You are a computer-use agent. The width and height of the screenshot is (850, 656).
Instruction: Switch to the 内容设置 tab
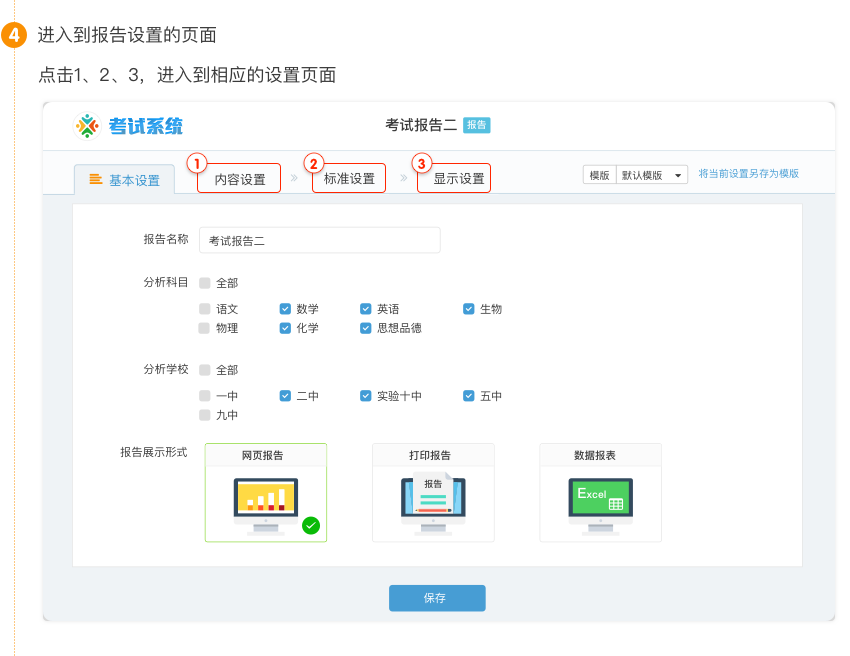[240, 180]
